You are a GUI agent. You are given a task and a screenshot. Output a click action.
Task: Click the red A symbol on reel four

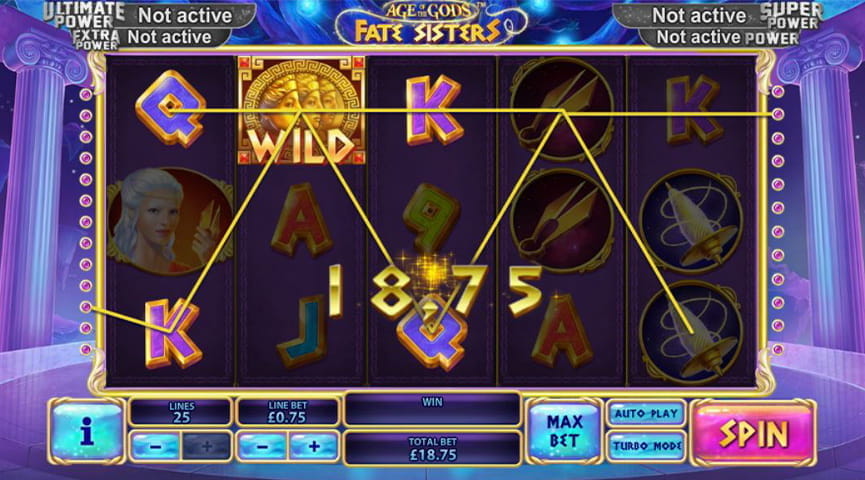(561, 331)
